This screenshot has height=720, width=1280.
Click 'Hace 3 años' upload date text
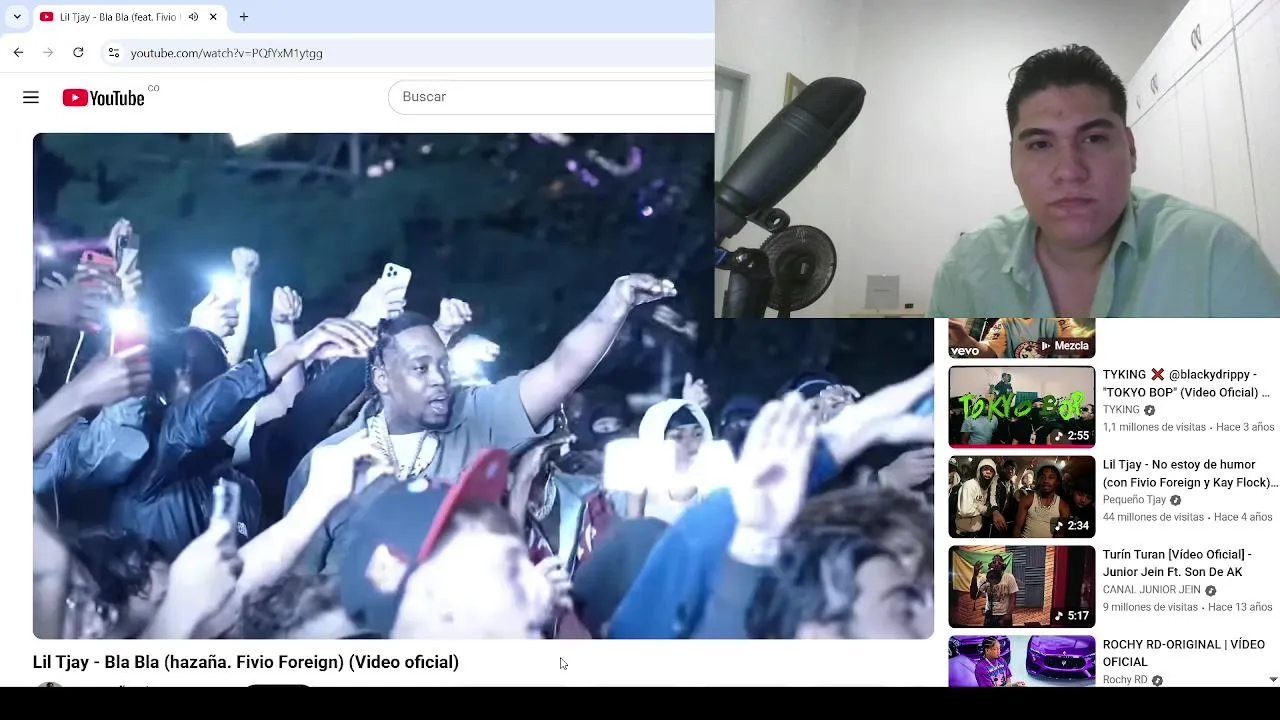1245,427
